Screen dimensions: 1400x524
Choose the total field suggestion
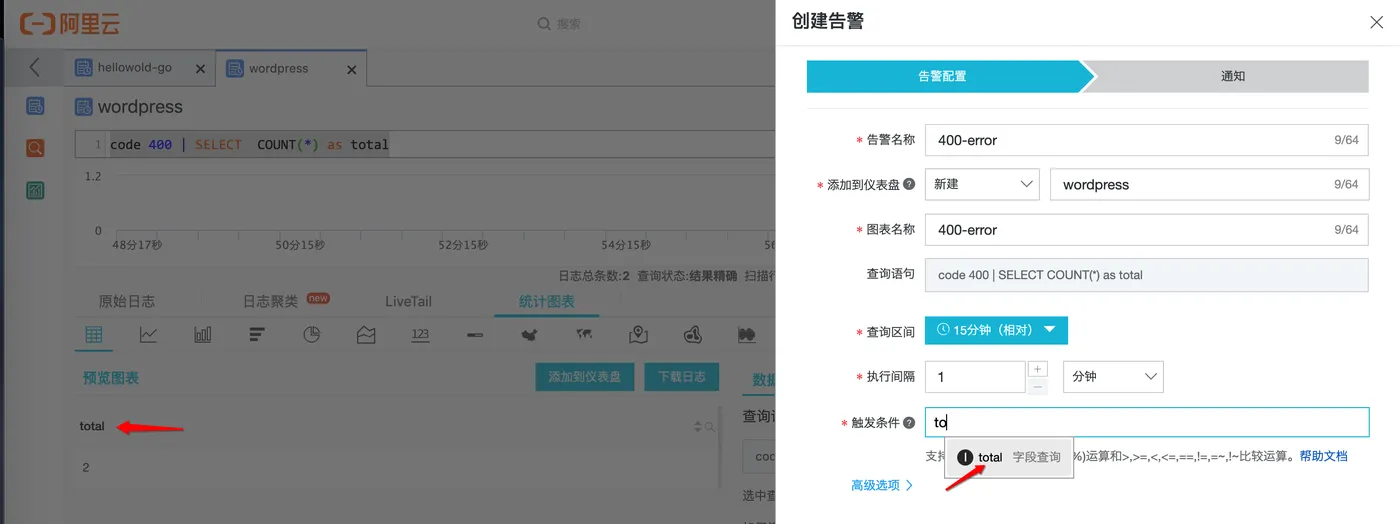pos(1009,457)
